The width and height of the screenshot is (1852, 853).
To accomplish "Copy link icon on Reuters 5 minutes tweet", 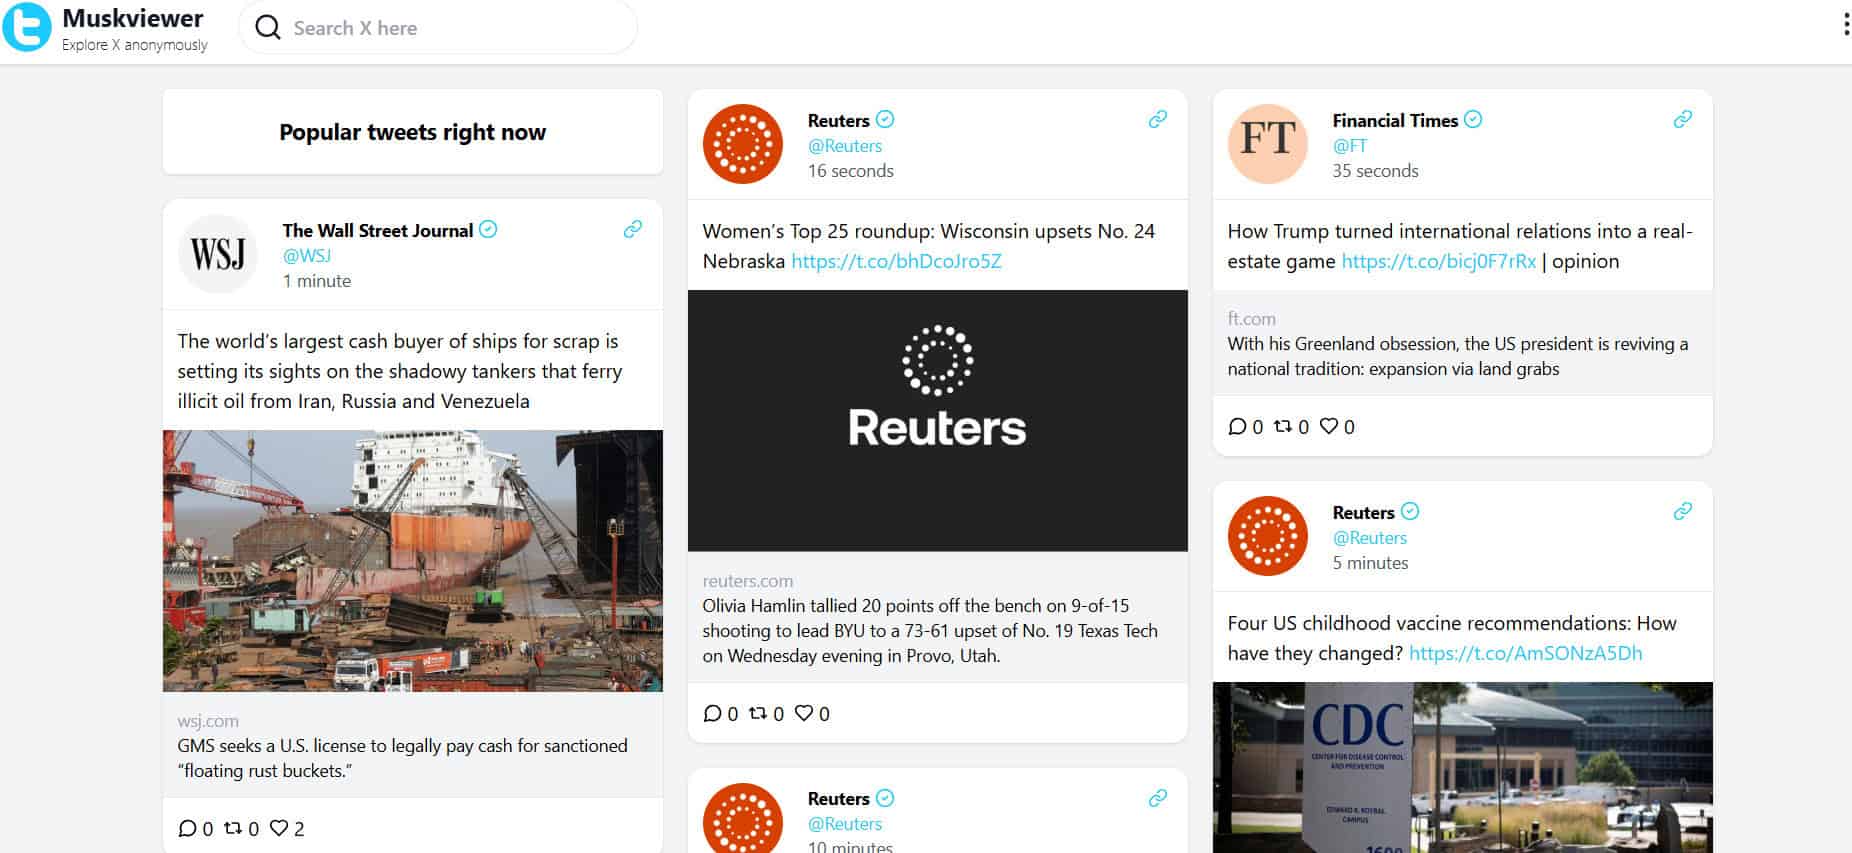I will click(x=1683, y=511).
